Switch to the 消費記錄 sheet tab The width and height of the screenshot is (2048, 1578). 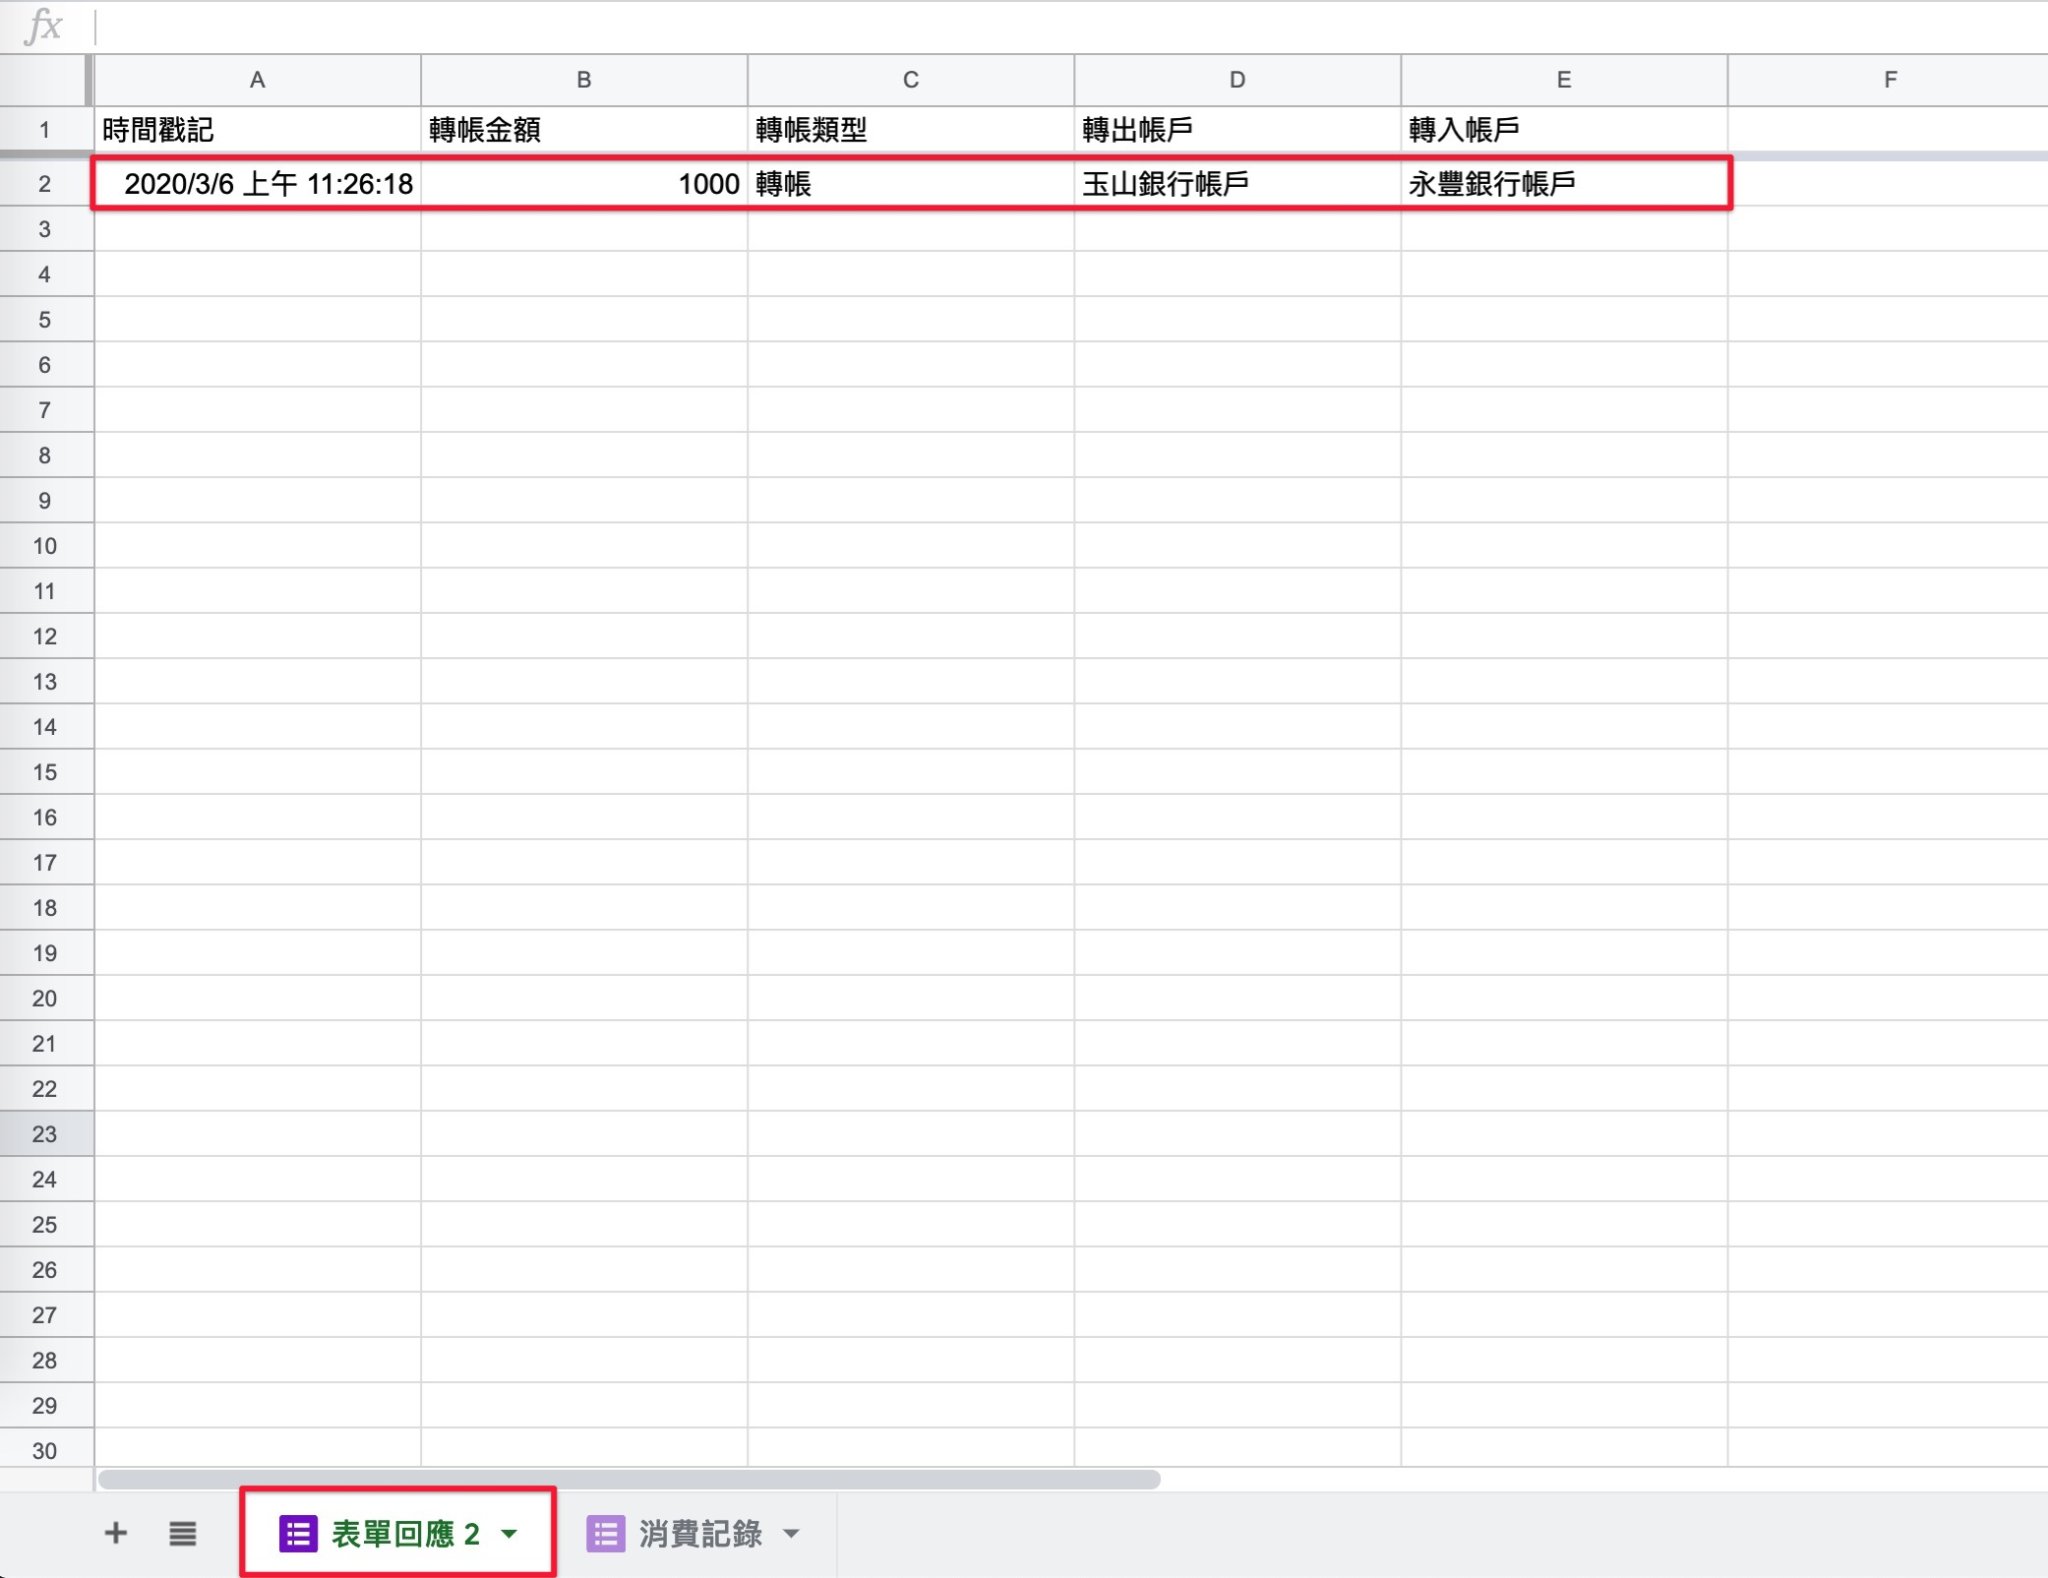point(700,1533)
